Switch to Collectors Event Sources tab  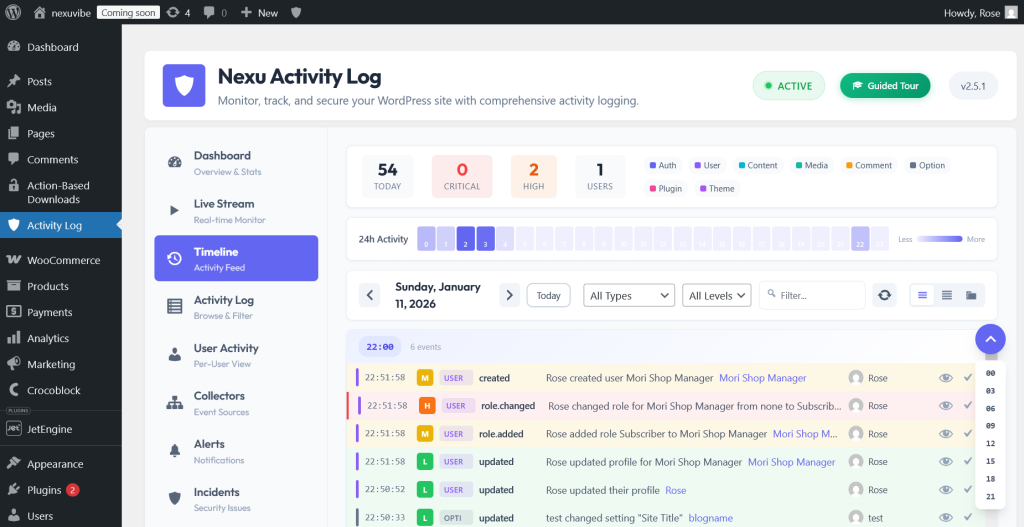(236, 403)
